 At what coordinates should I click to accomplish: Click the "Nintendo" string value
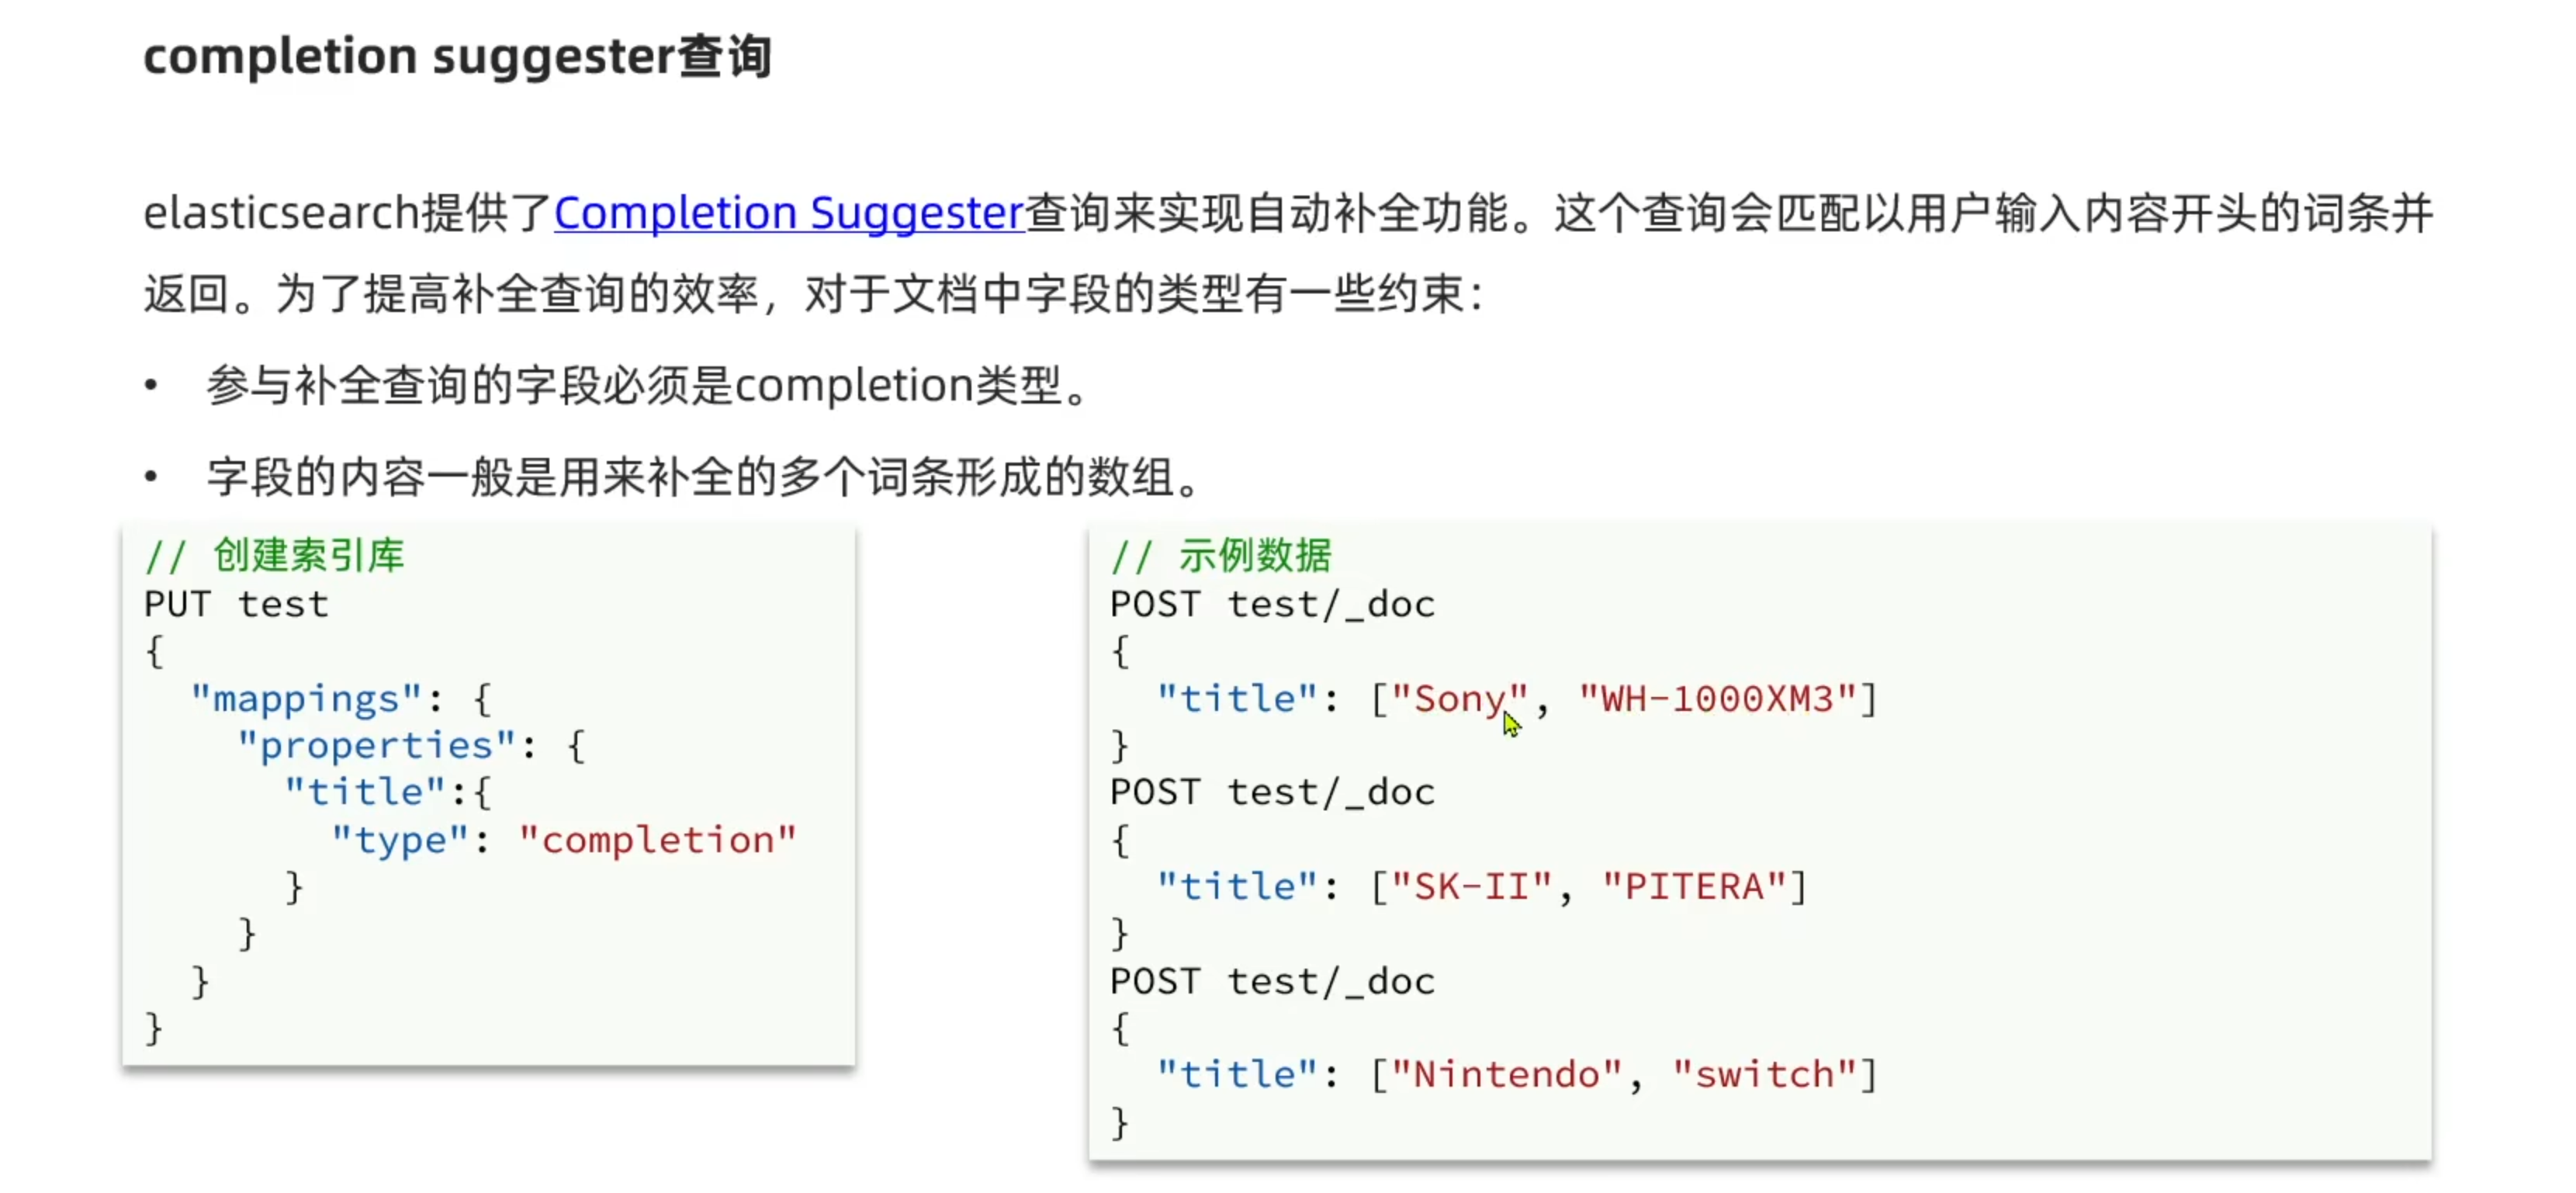(x=1506, y=1075)
